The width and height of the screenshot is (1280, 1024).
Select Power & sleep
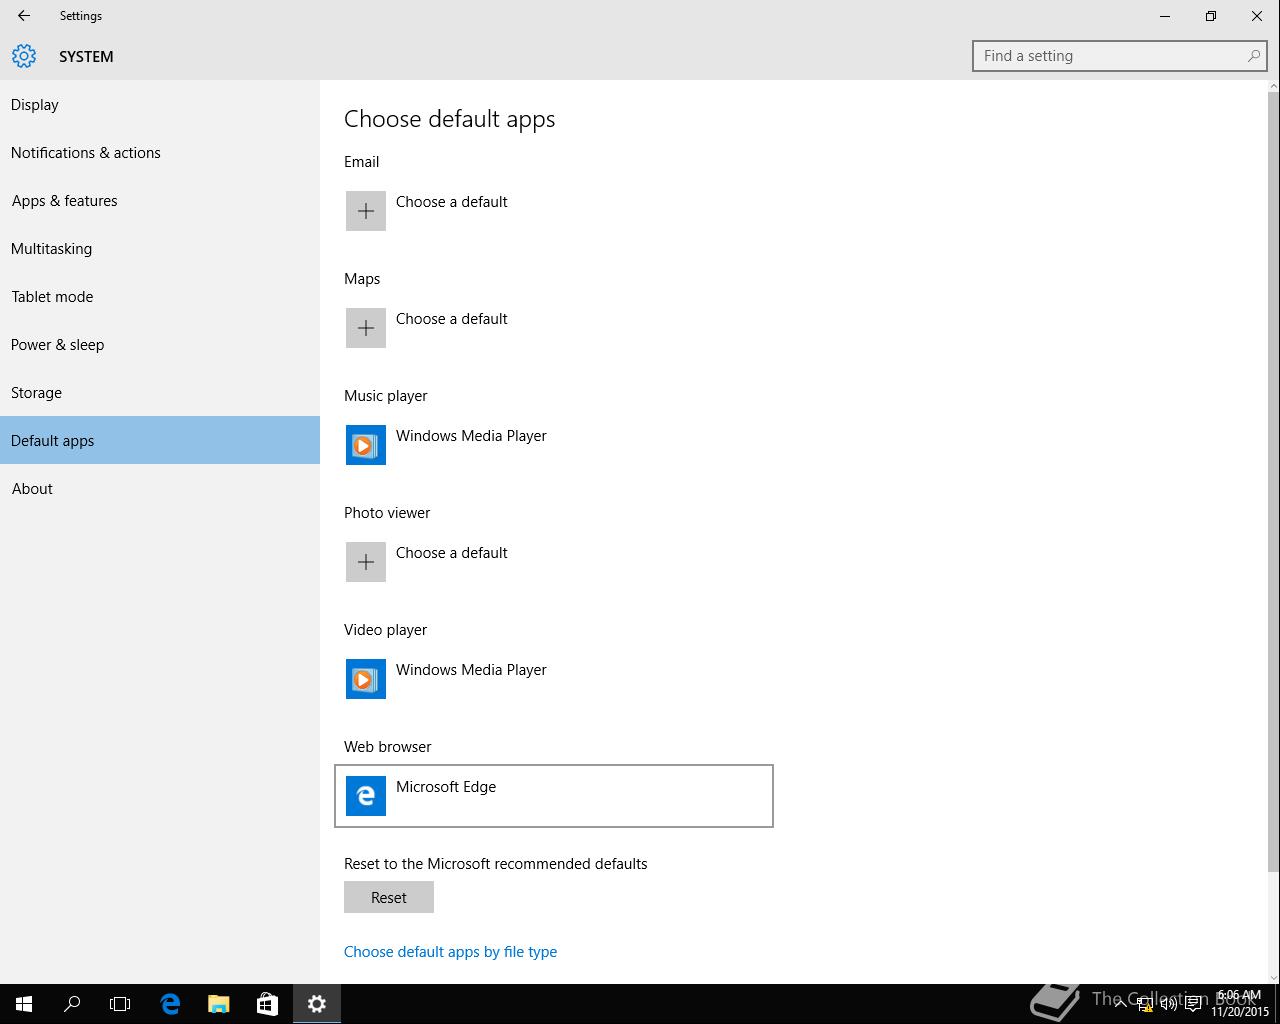160,345
